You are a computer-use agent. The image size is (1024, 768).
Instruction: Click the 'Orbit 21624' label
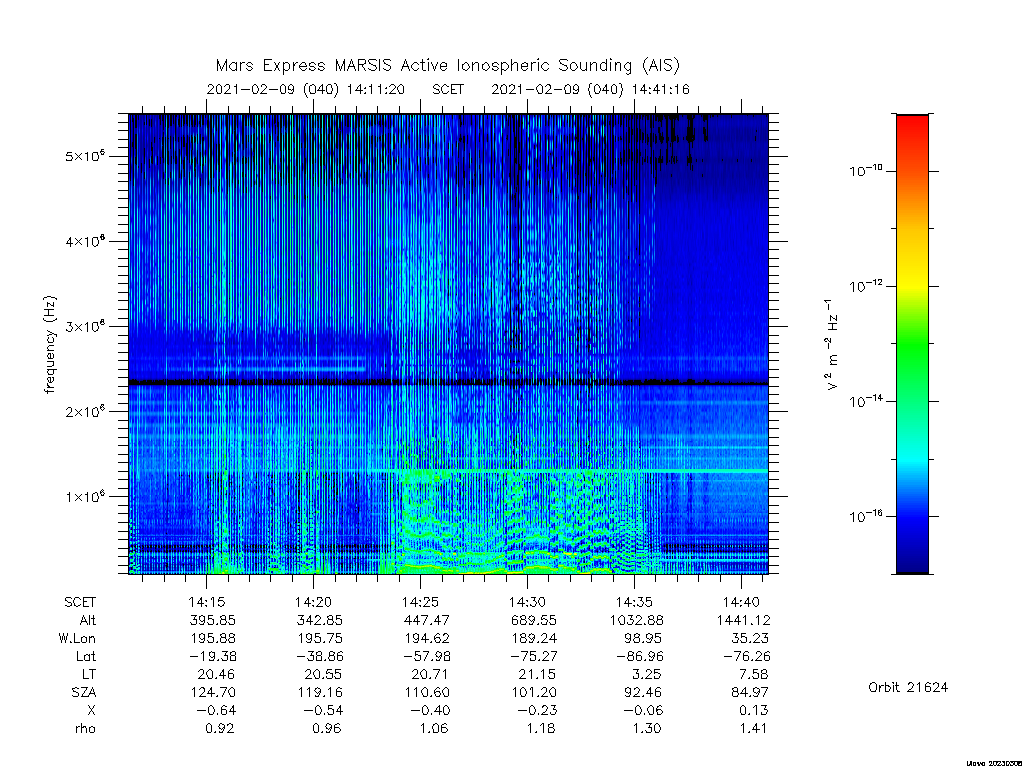pyautogui.click(x=908, y=687)
